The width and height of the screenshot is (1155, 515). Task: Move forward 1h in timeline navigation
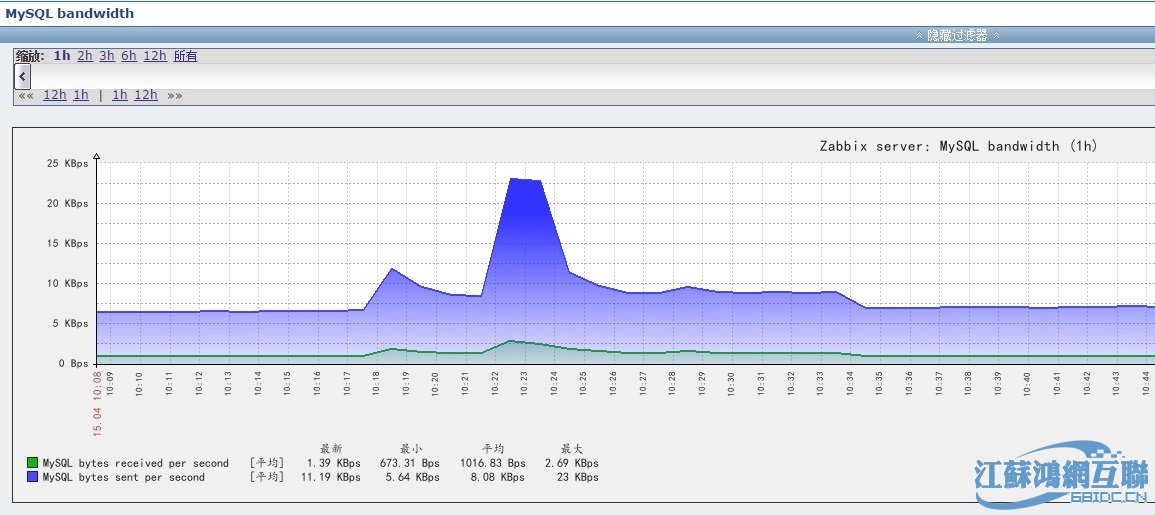[120, 96]
